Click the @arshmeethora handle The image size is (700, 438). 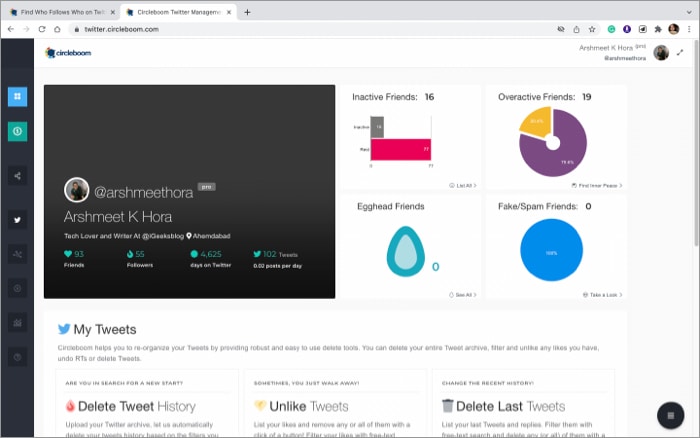144,192
